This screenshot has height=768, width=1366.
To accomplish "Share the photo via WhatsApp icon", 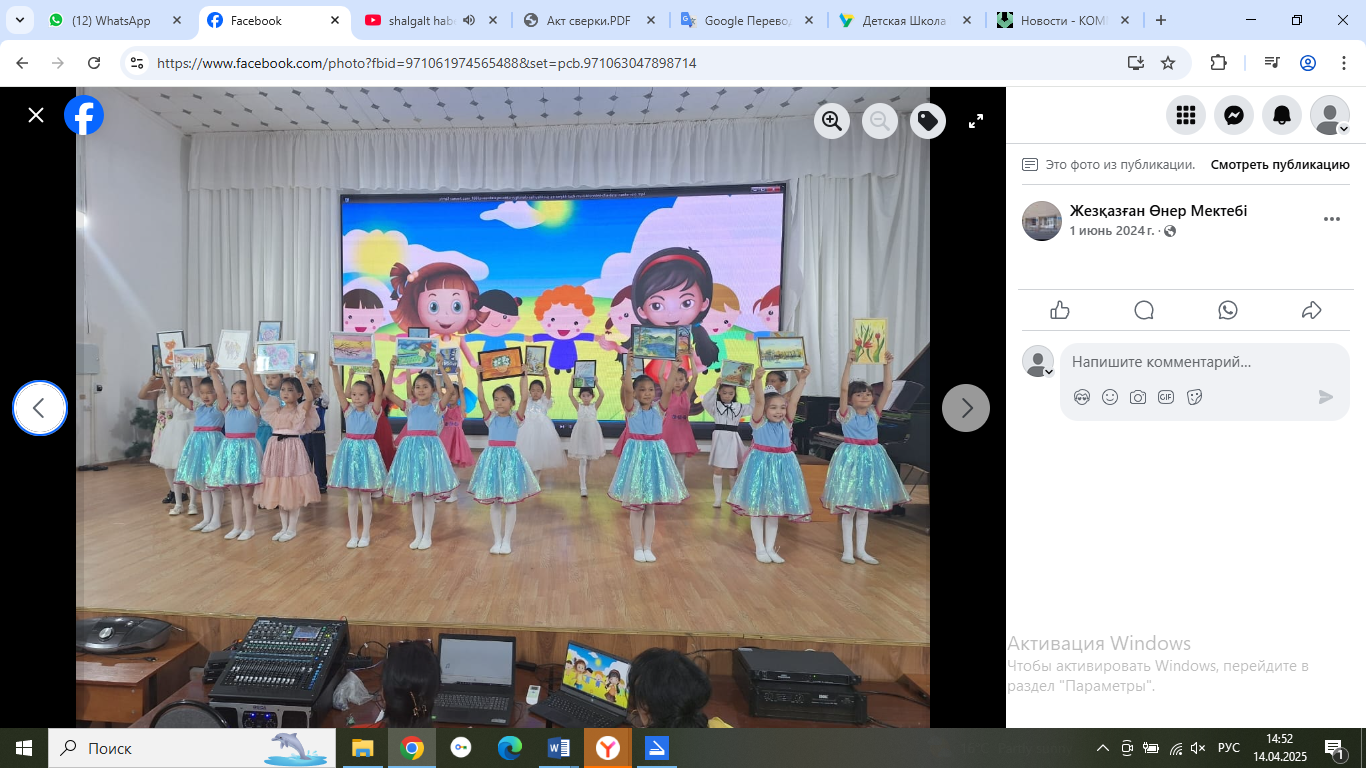I will coord(1228,310).
